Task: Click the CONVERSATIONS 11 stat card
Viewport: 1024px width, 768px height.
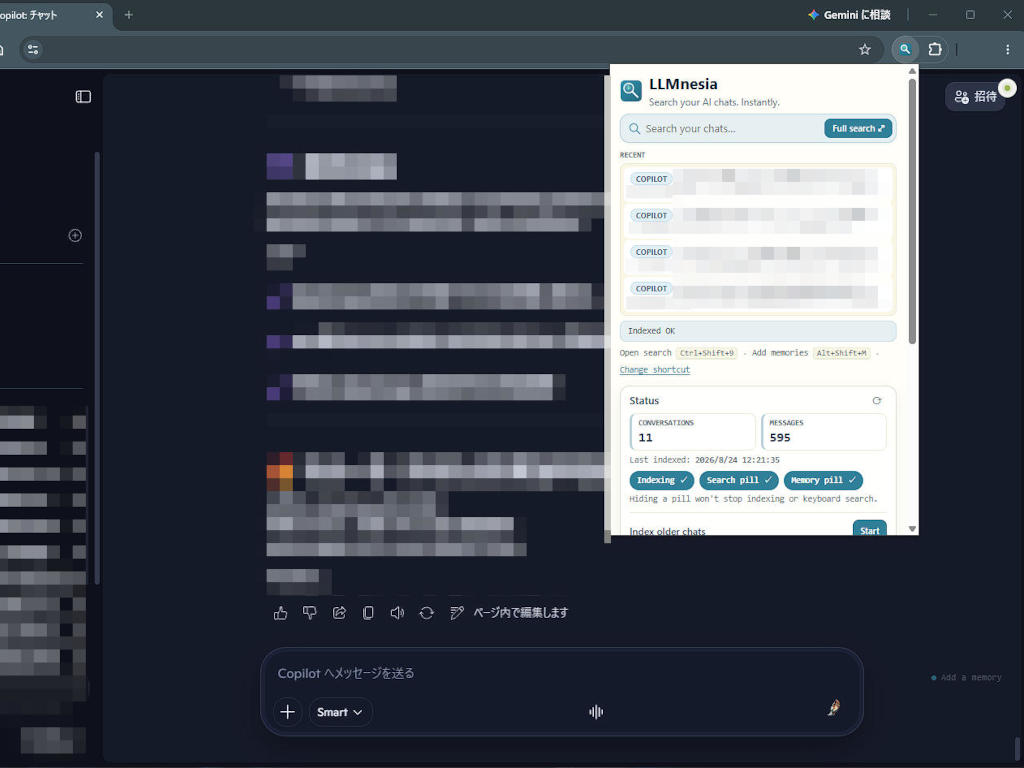Action: click(692, 432)
